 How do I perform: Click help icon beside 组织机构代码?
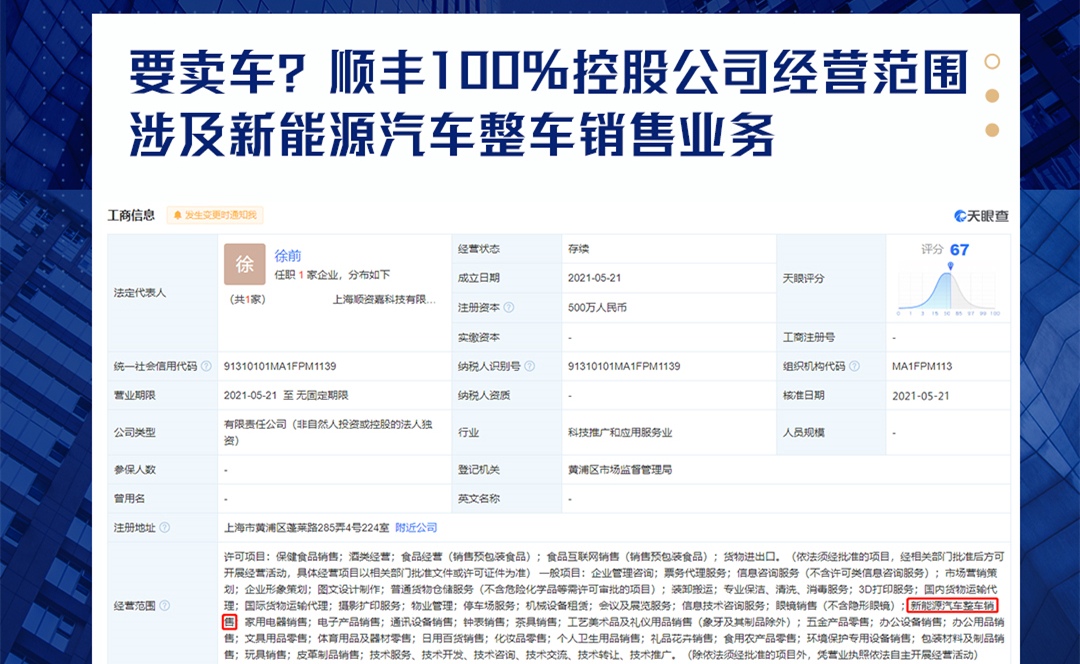[x=855, y=366]
